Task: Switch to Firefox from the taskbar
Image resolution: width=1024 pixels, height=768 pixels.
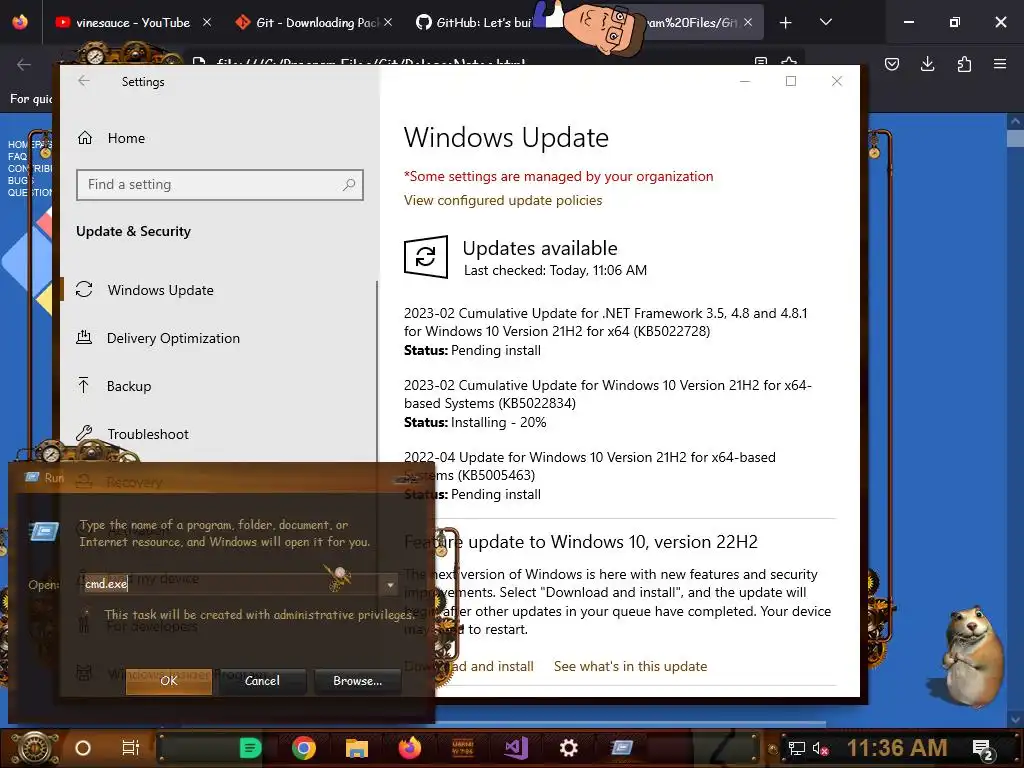Action: 410,748
